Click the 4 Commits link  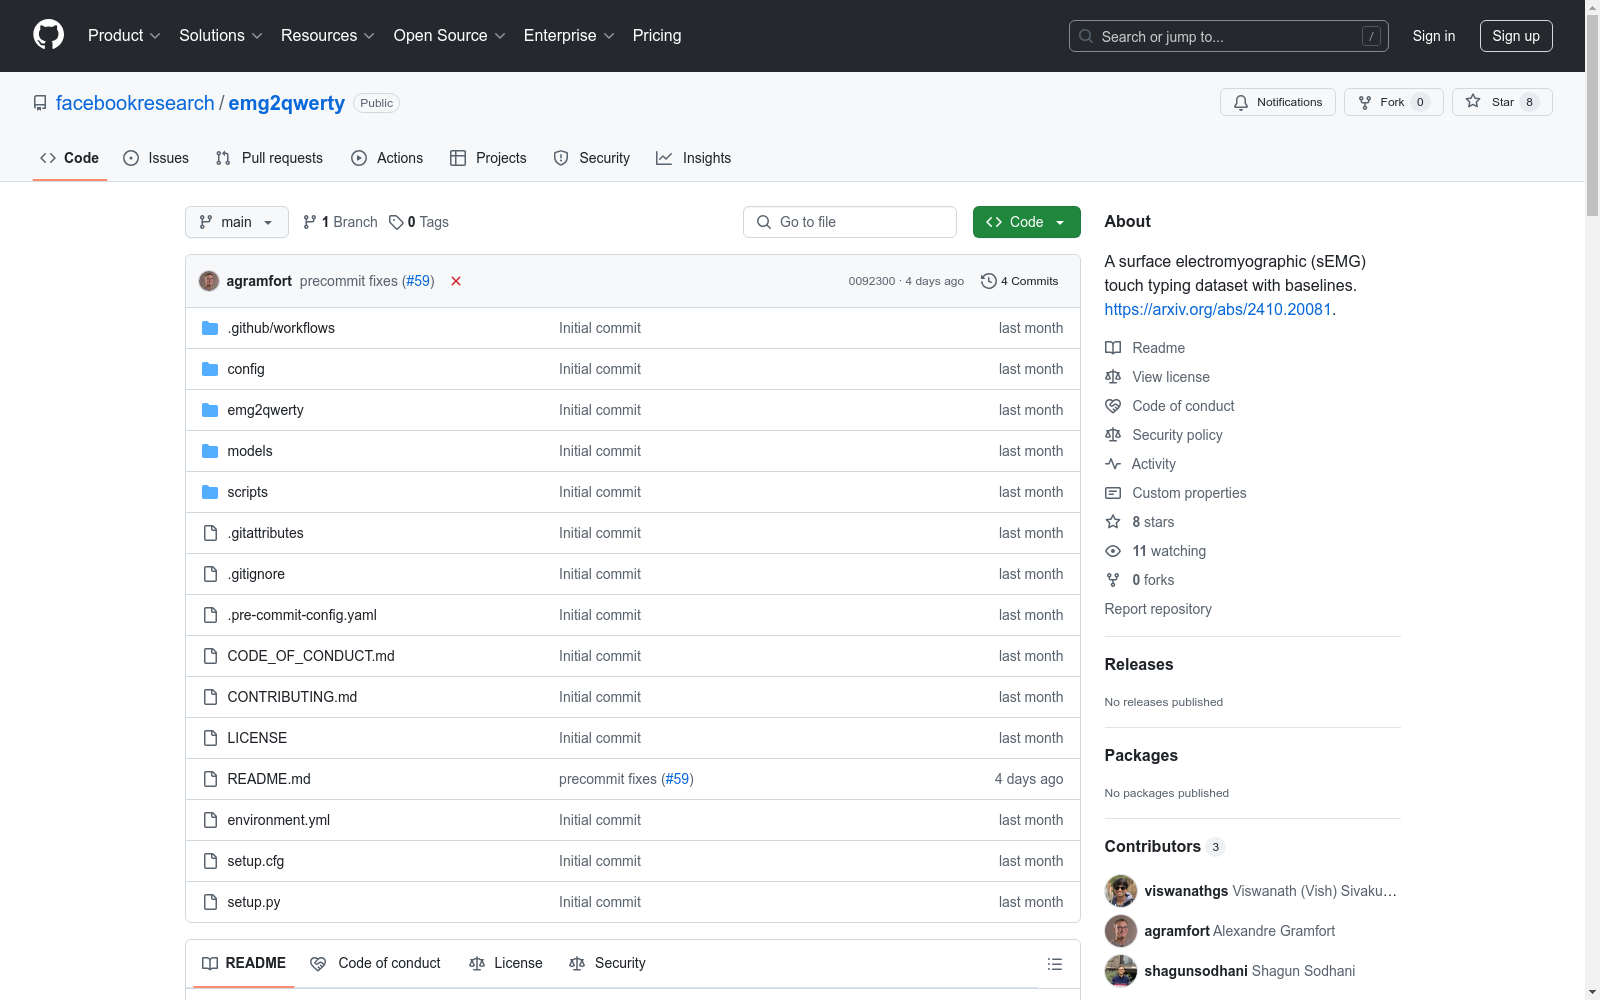[1020, 281]
